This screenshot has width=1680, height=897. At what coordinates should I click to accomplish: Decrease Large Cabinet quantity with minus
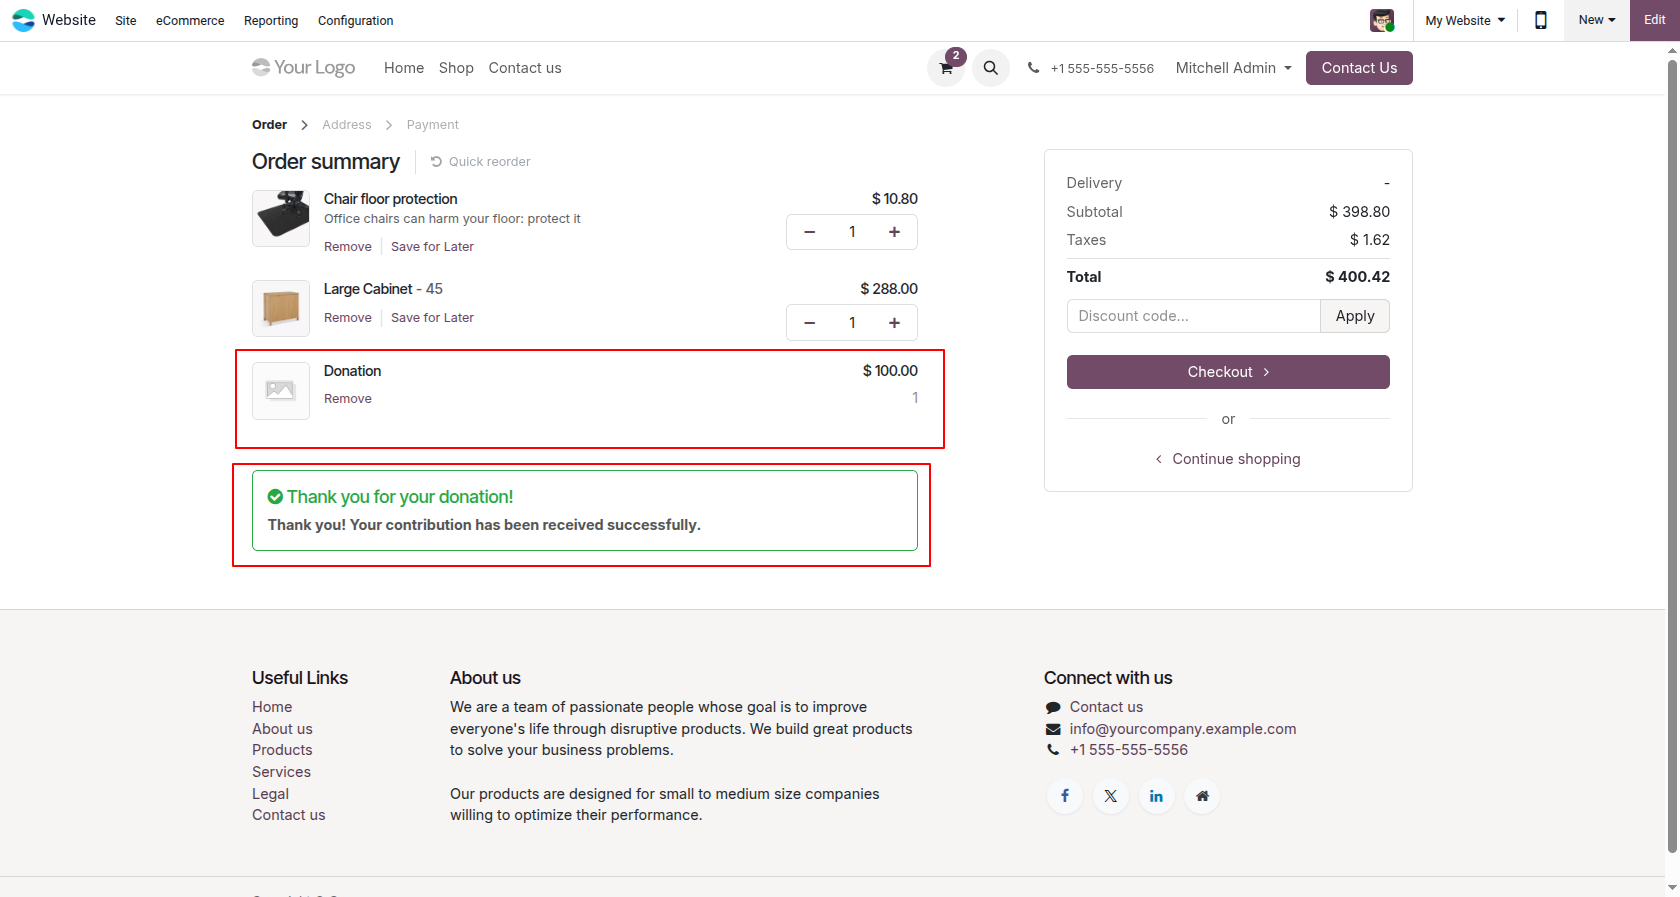point(810,322)
